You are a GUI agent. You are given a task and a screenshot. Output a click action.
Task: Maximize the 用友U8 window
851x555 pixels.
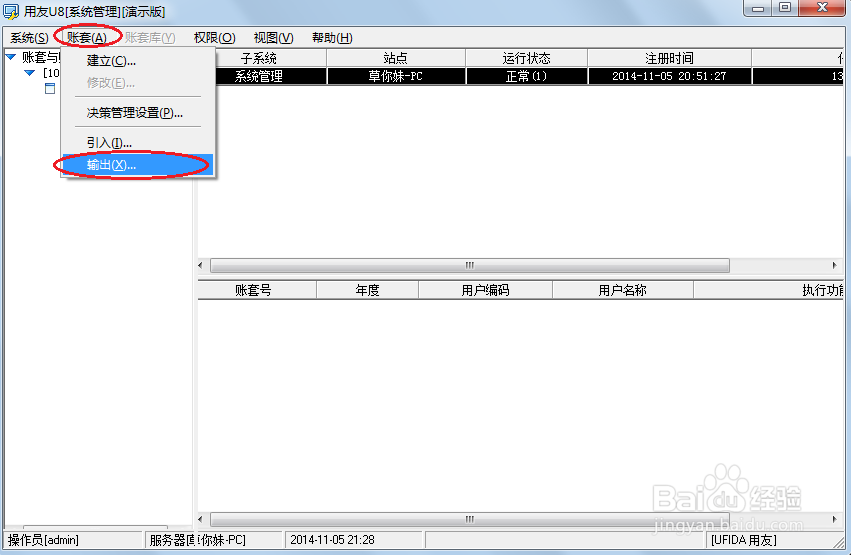(785, 8)
